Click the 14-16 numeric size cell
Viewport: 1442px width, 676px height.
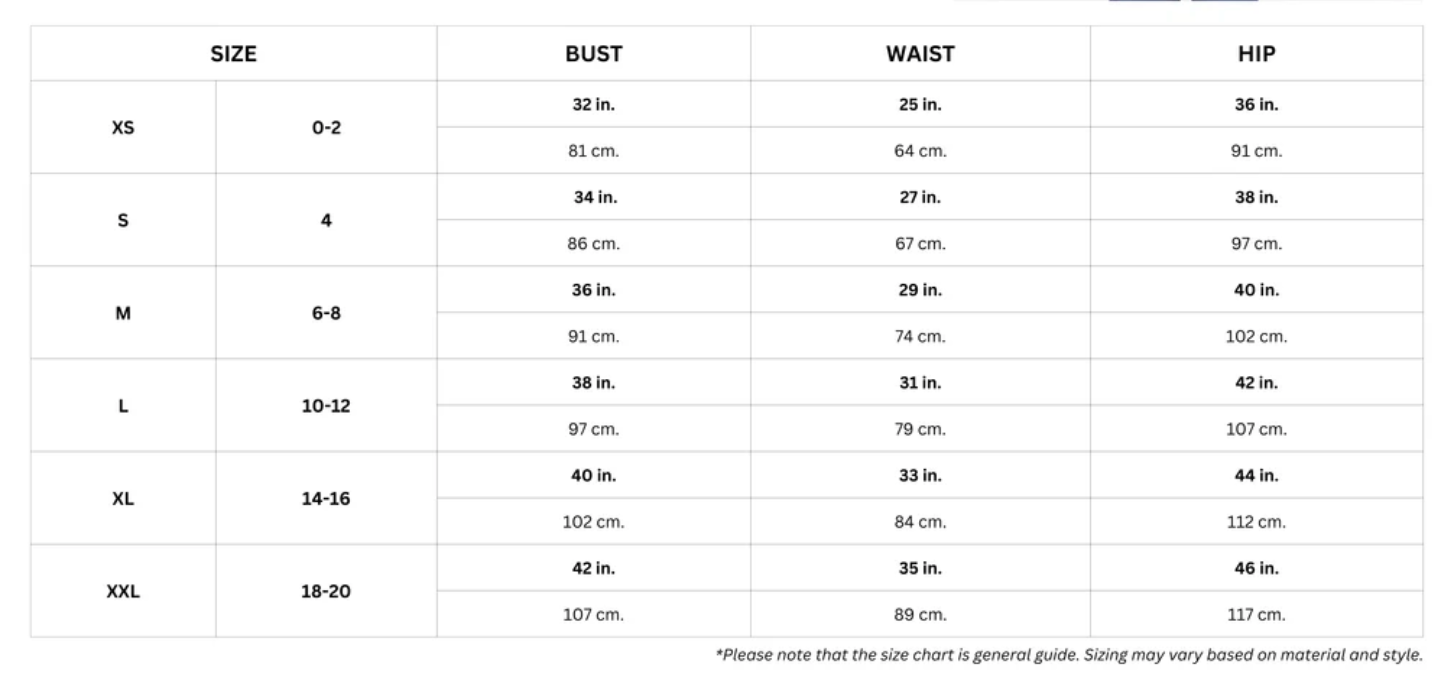[326, 498]
